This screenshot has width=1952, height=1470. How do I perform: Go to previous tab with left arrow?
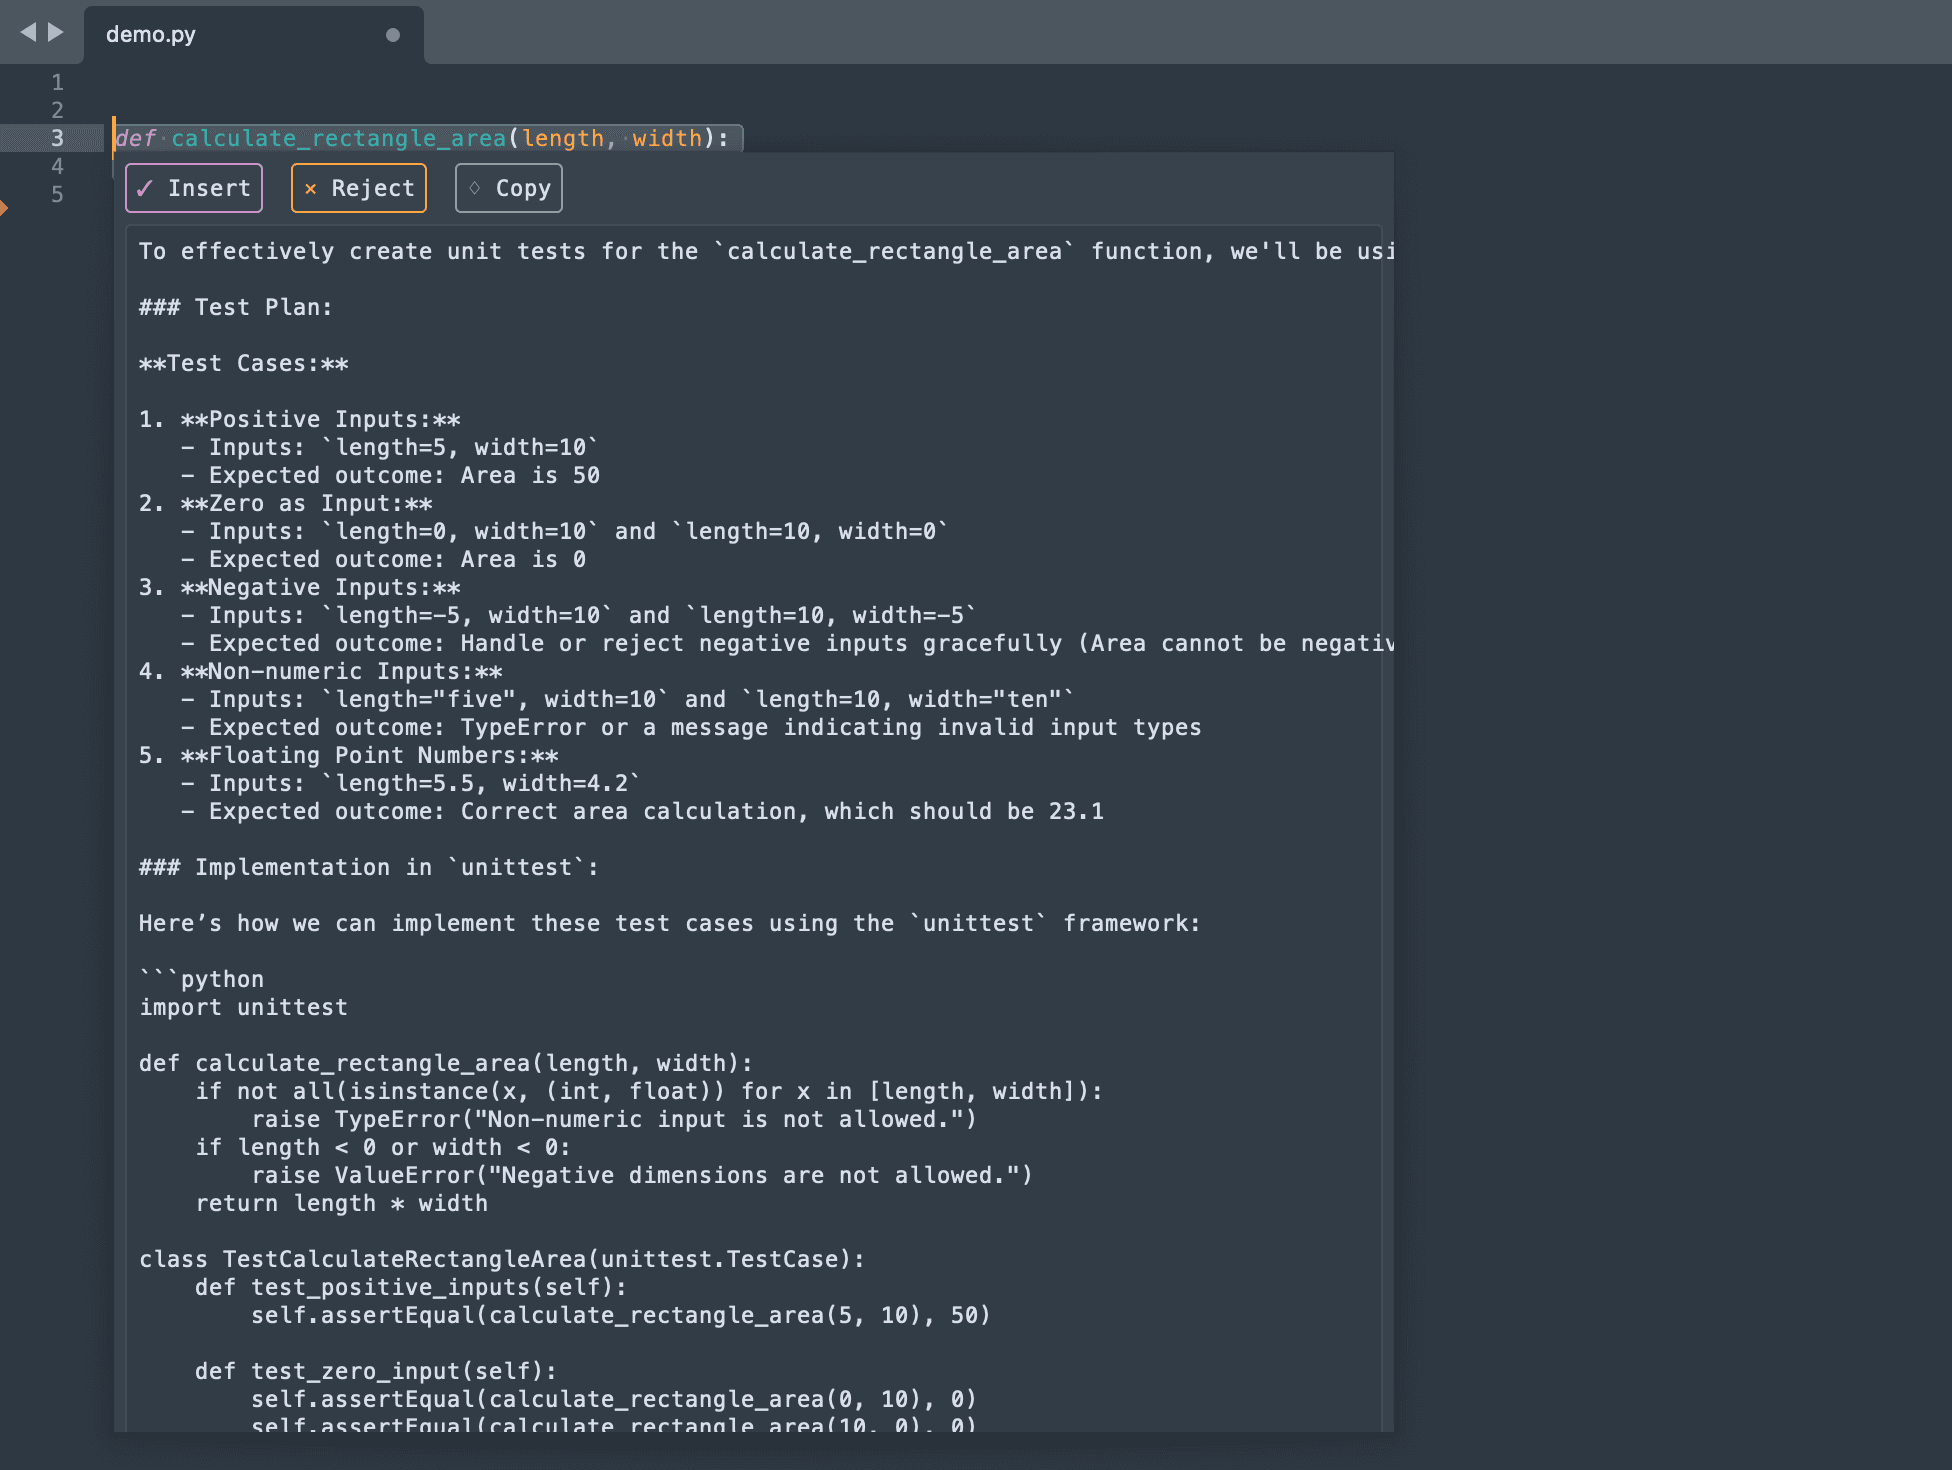coord(28,32)
